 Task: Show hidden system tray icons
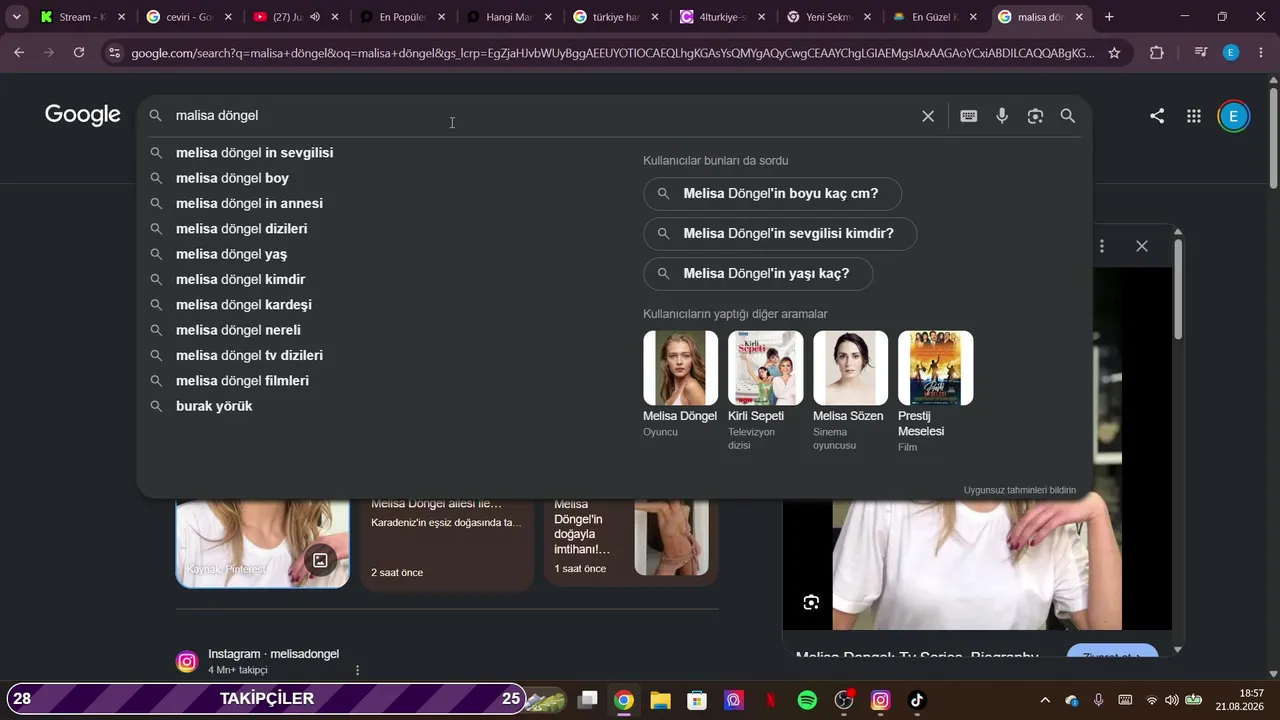coord(1045,700)
